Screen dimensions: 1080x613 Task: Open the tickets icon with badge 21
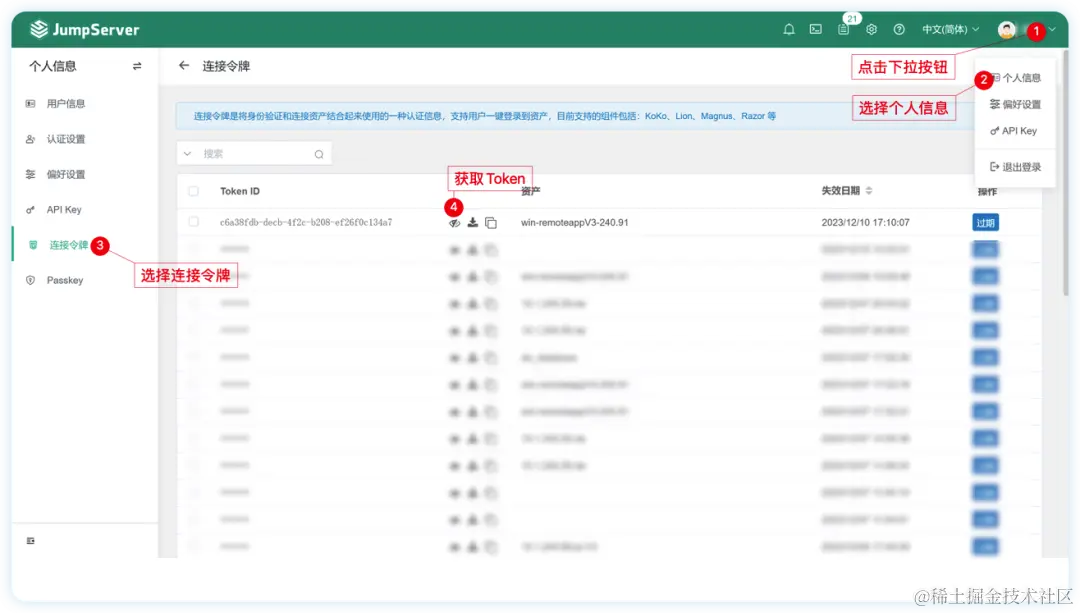[844, 30]
